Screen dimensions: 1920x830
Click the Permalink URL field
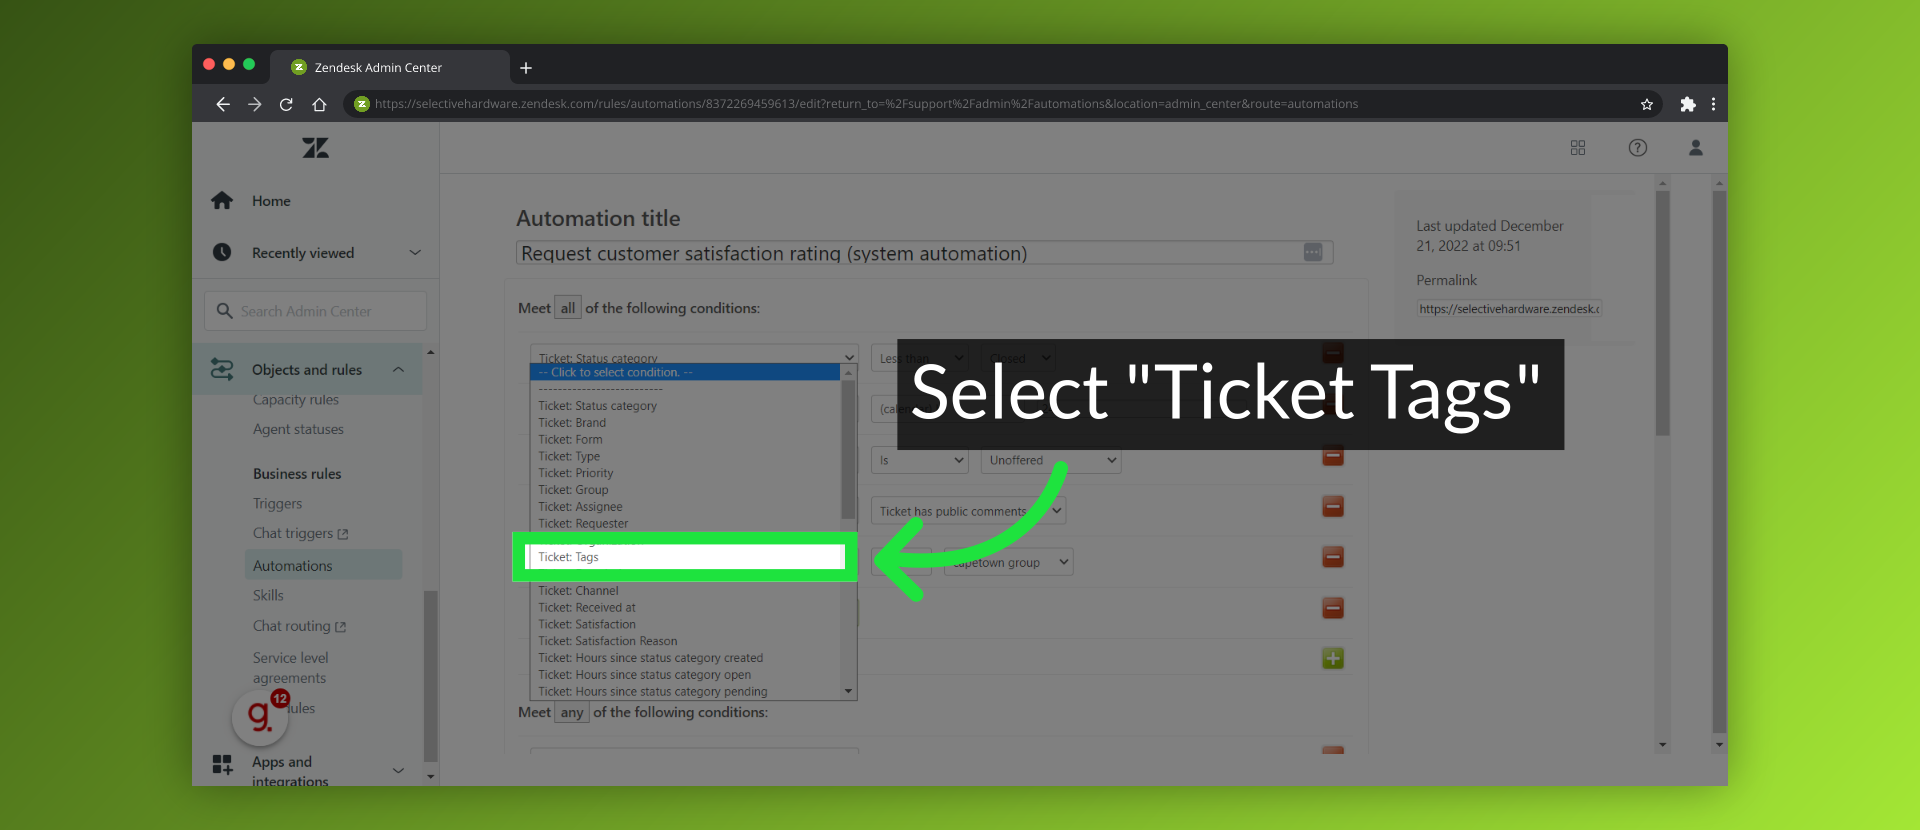pos(1509,309)
